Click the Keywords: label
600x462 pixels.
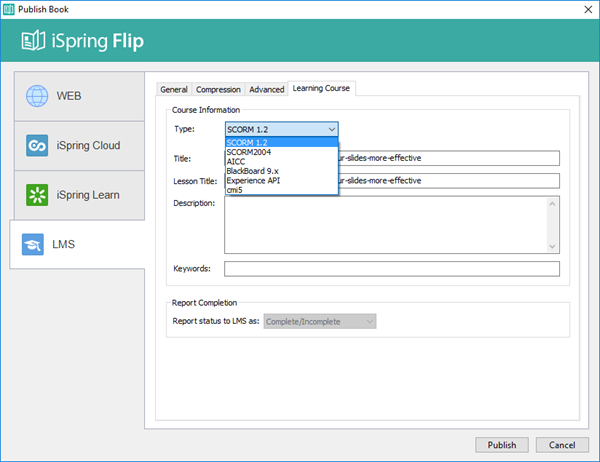192,269
